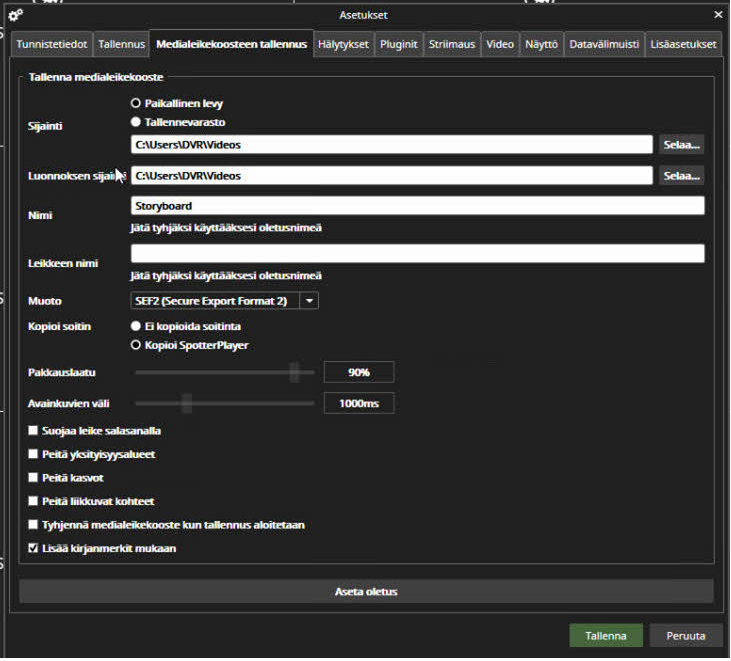Choose Kopioi SpotterPlayer option
The height and width of the screenshot is (661, 731).
pyautogui.click(x=136, y=345)
